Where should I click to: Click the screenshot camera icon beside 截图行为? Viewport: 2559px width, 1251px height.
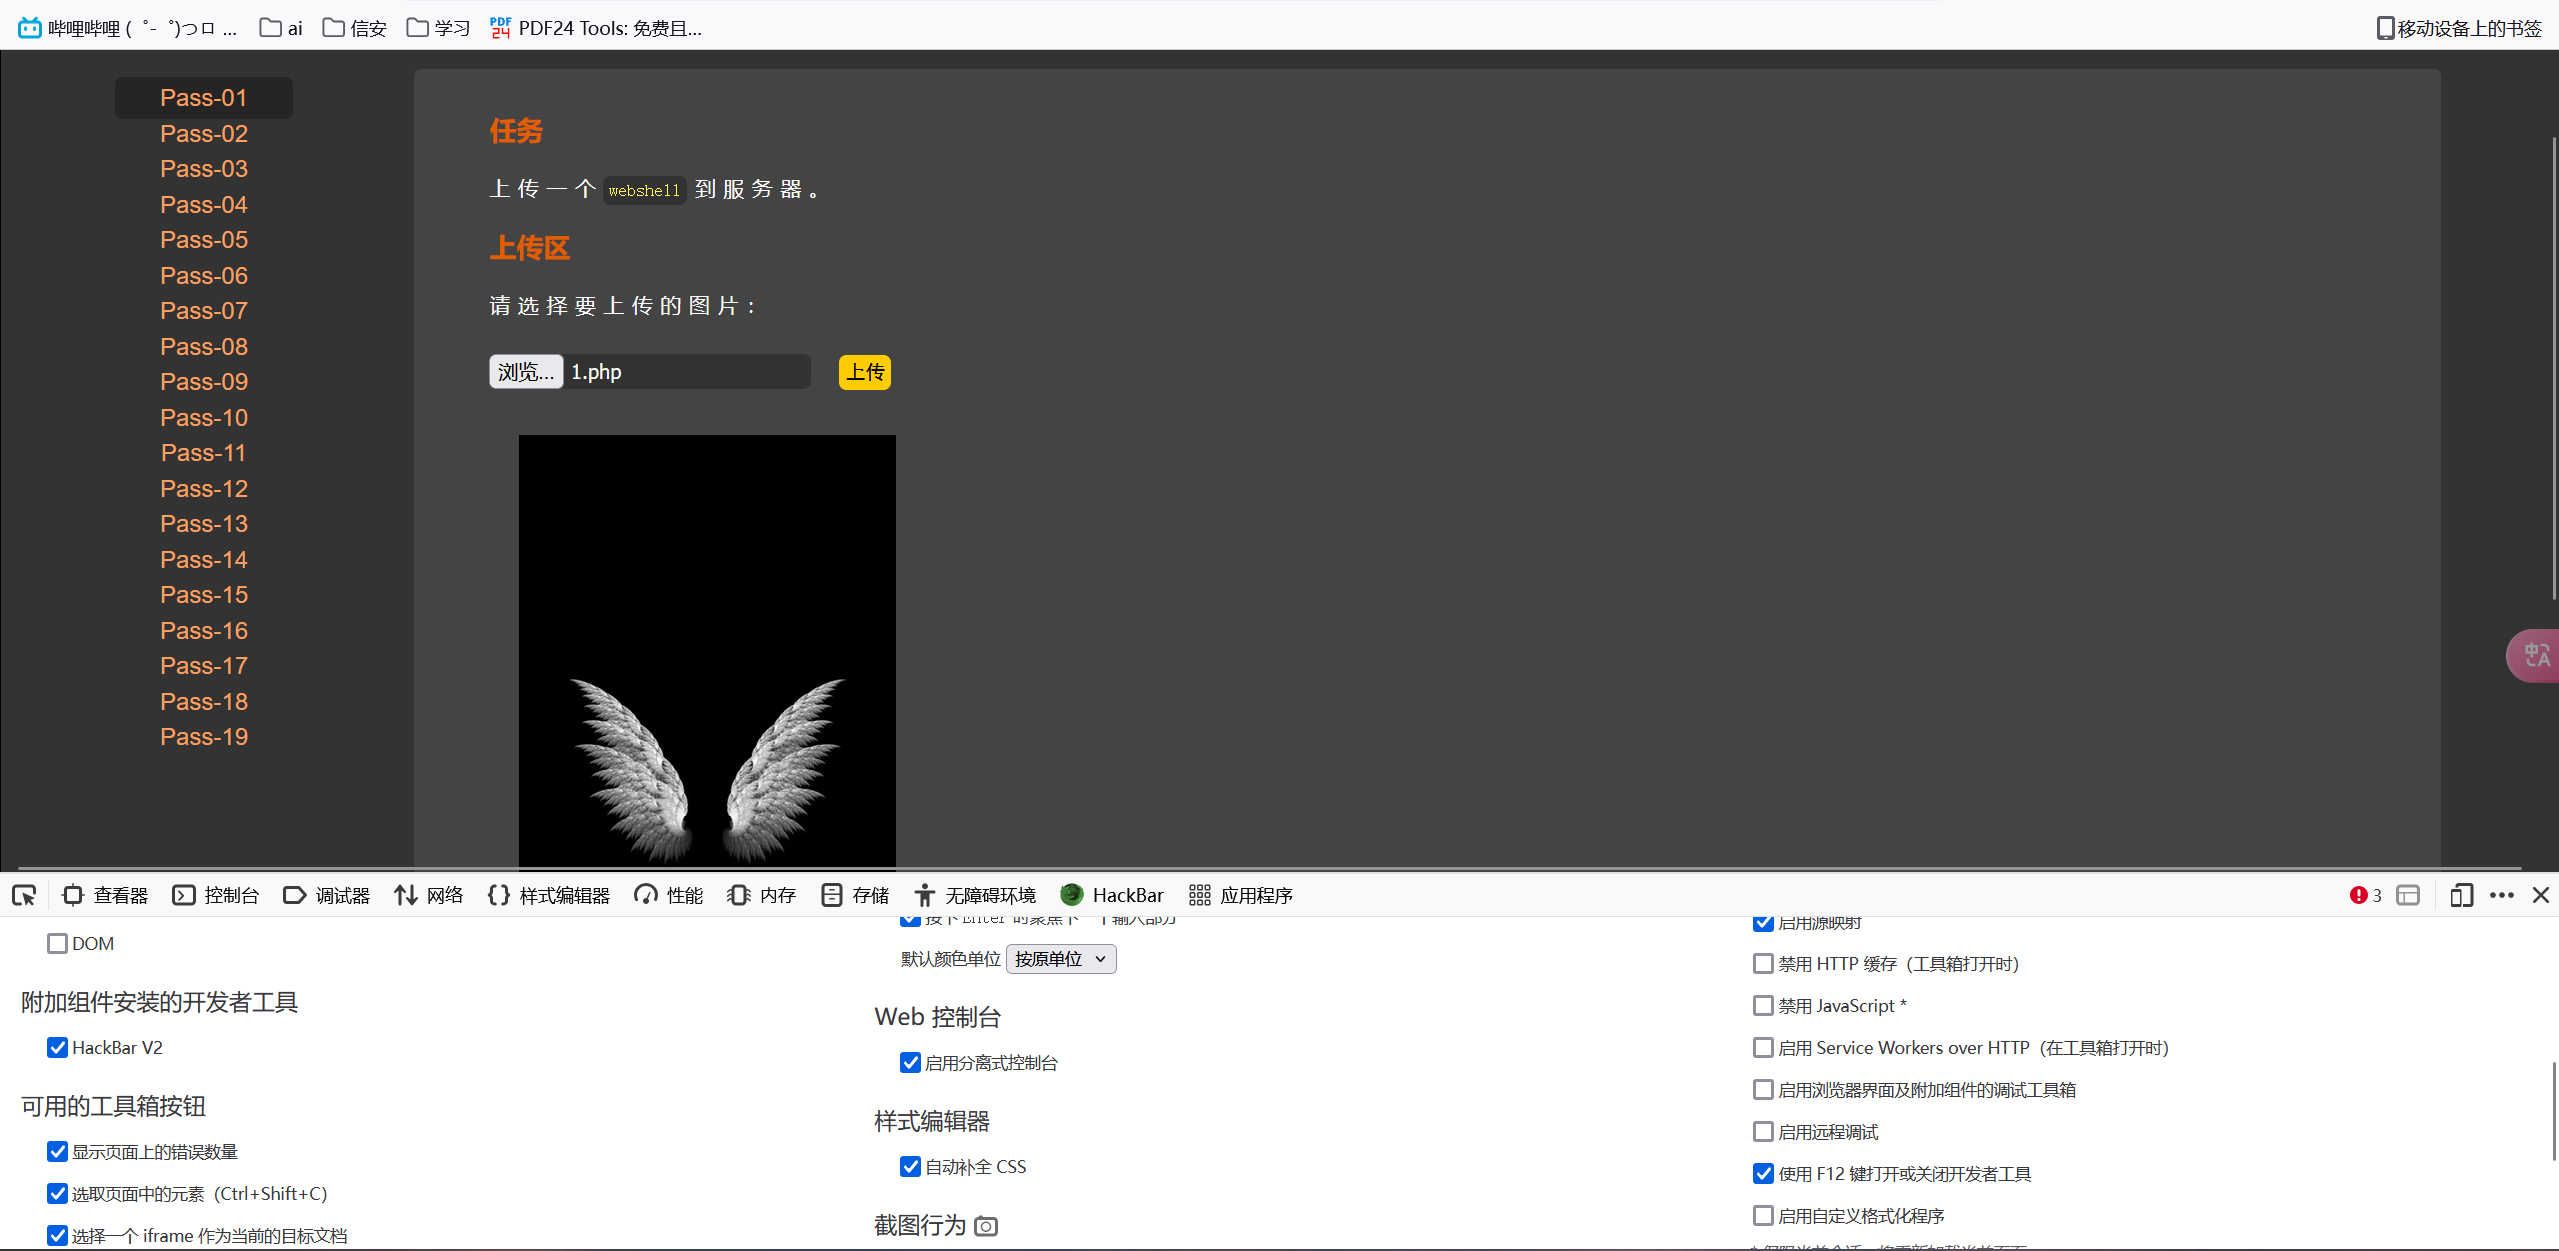pyautogui.click(x=986, y=1226)
